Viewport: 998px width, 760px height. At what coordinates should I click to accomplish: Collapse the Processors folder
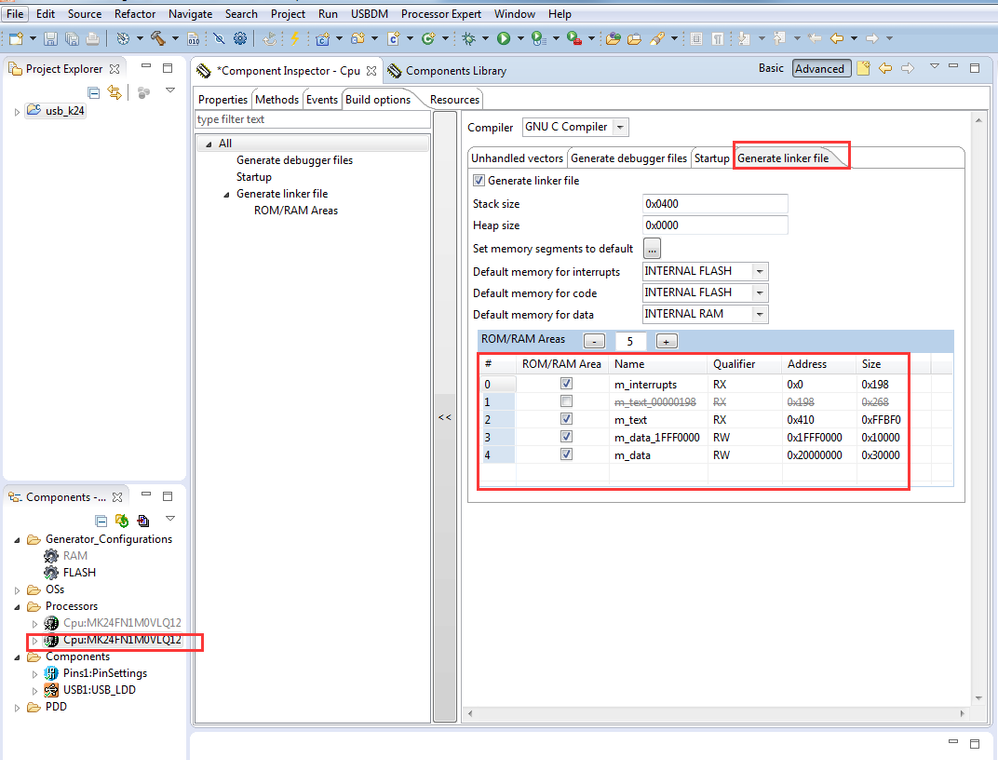click(x=17, y=607)
